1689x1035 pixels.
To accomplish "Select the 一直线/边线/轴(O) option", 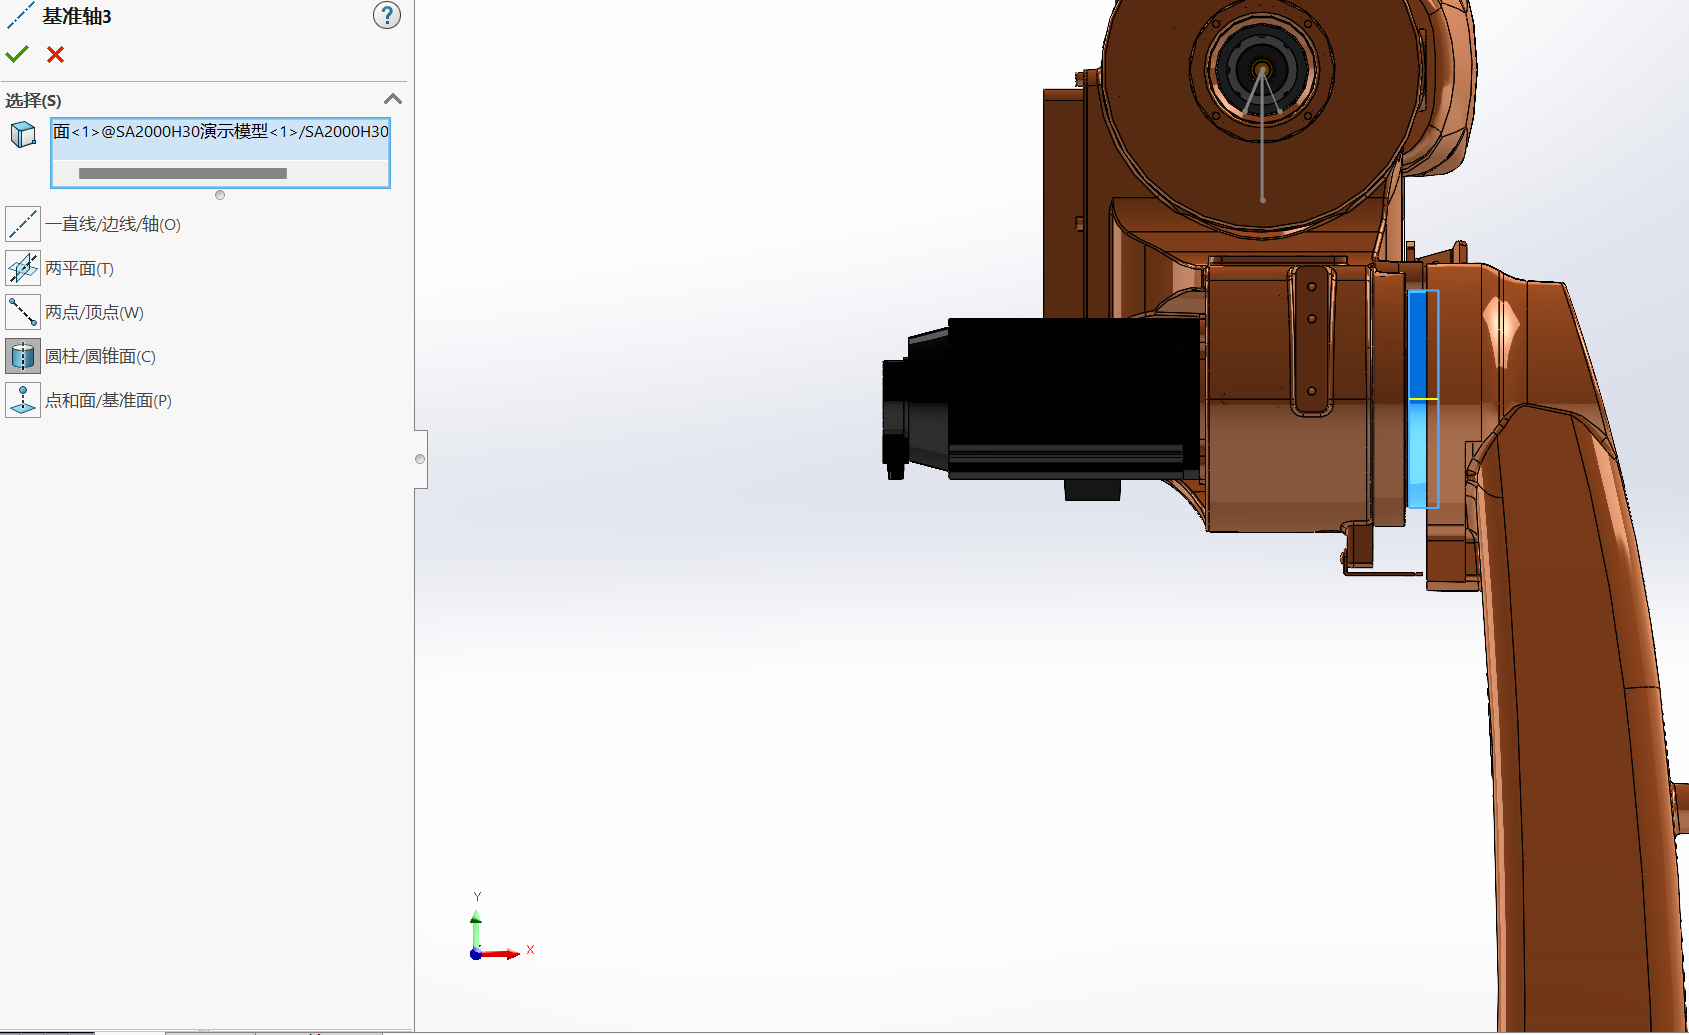I will (23, 224).
